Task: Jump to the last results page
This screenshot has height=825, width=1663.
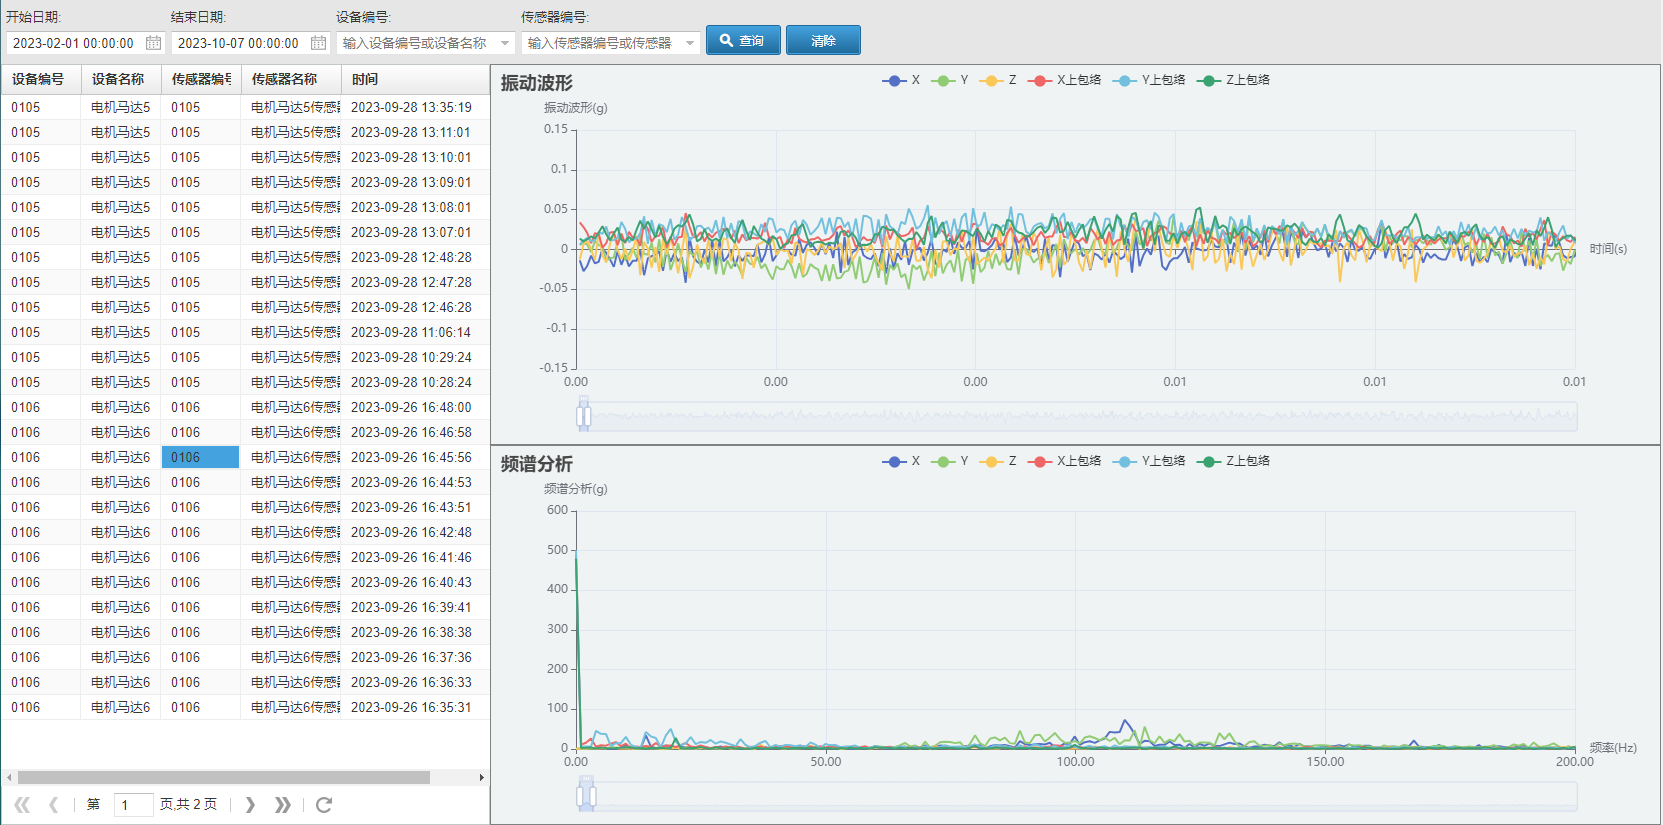Action: tap(283, 805)
